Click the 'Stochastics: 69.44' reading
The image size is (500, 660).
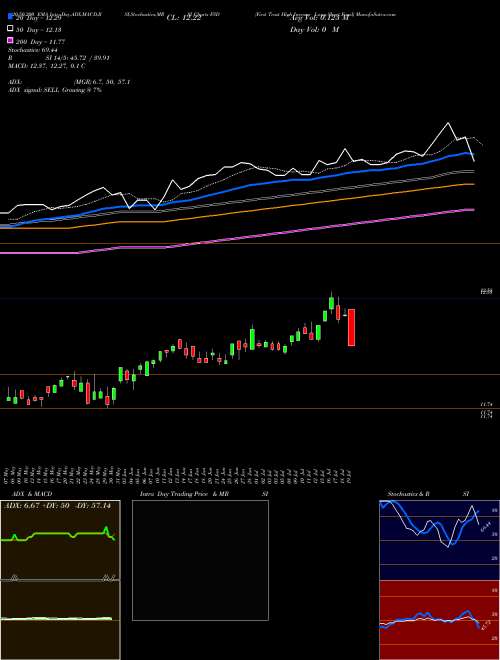pos(32,50)
